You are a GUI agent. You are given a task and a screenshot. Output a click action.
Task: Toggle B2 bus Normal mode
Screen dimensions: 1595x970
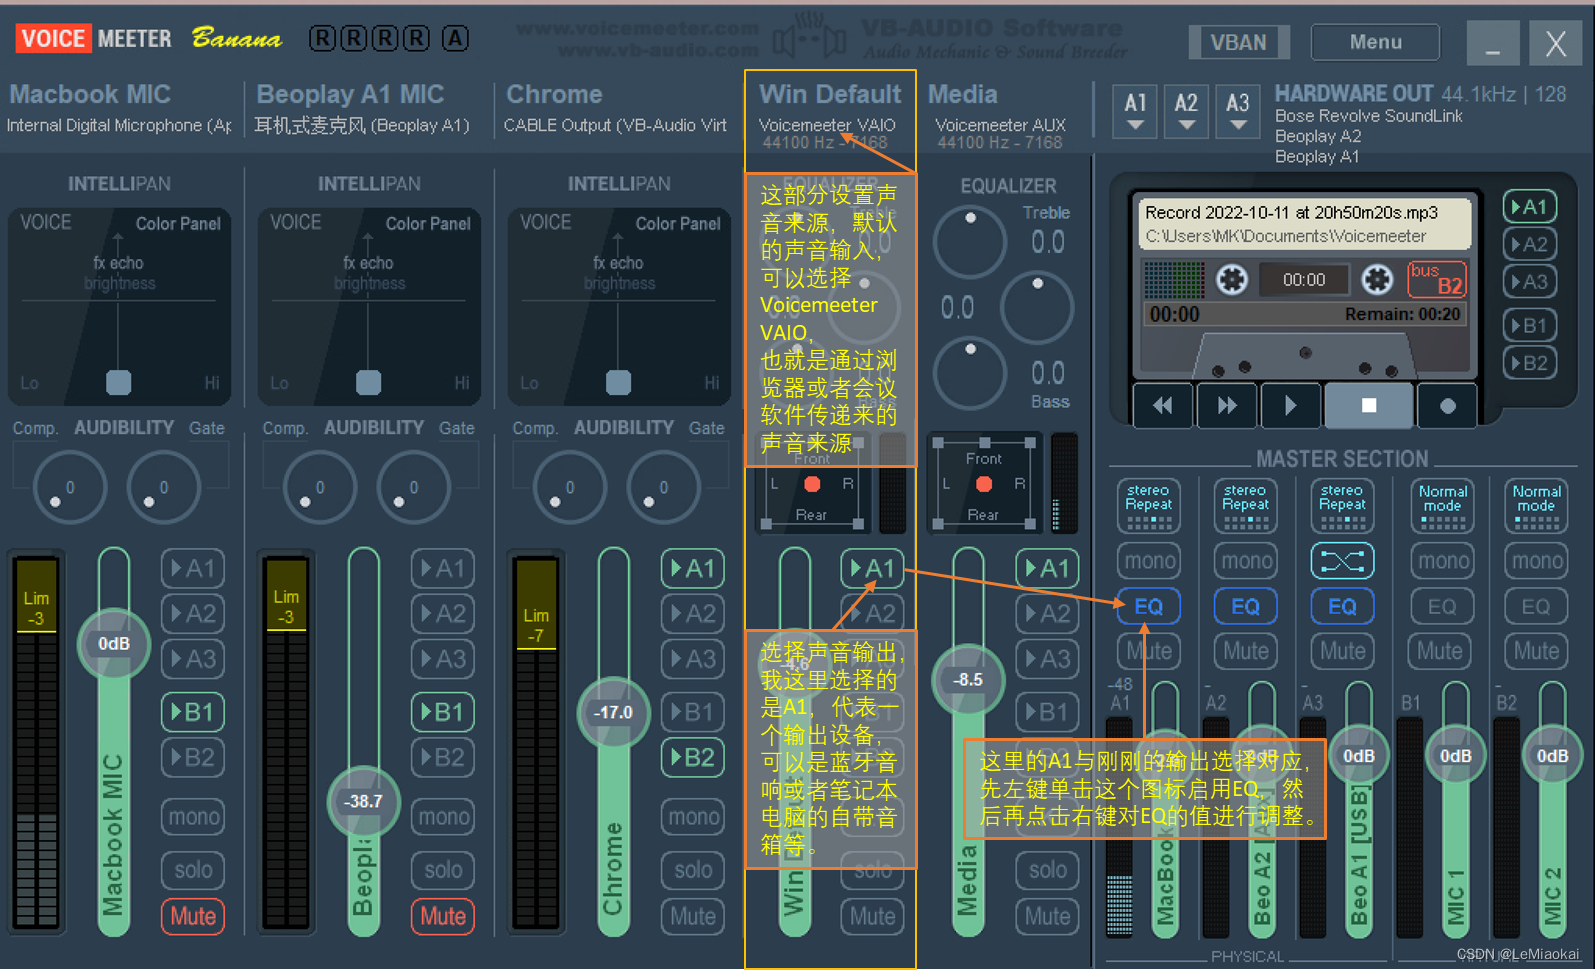point(1536,505)
